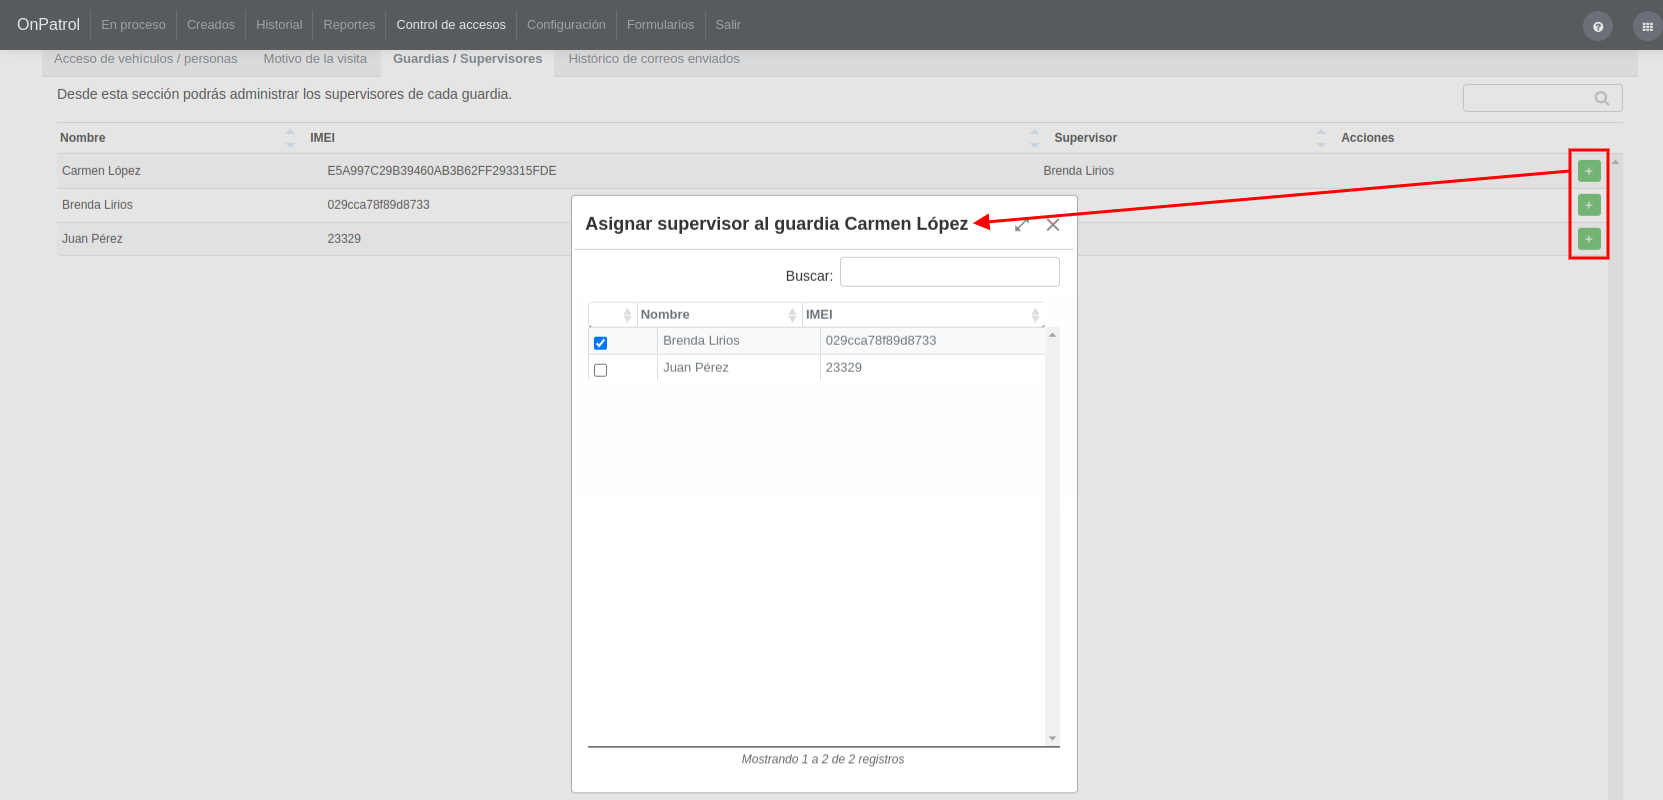Click the OnPatrol brand link
1663x800 pixels.
click(x=48, y=25)
